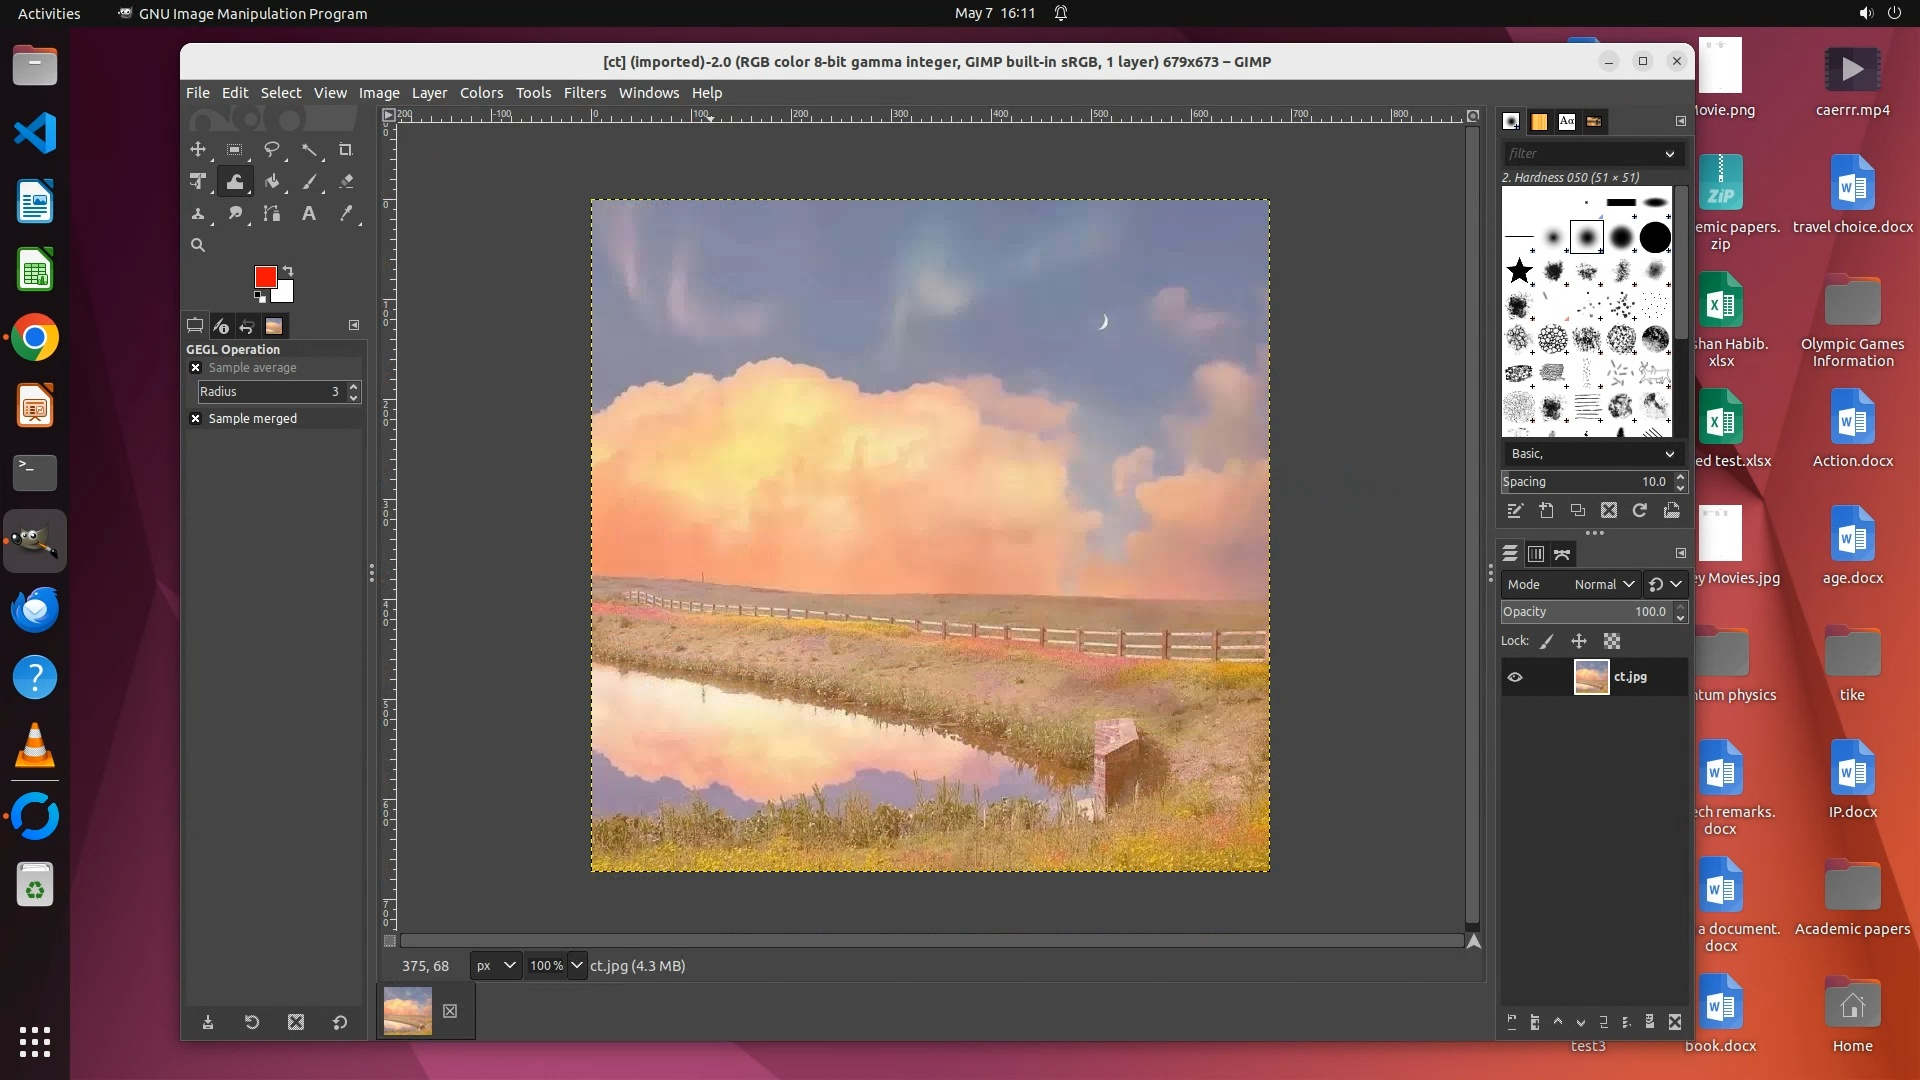The height and width of the screenshot is (1080, 1920).
Task: Select the Zoom magnifier tool
Action: (x=198, y=245)
